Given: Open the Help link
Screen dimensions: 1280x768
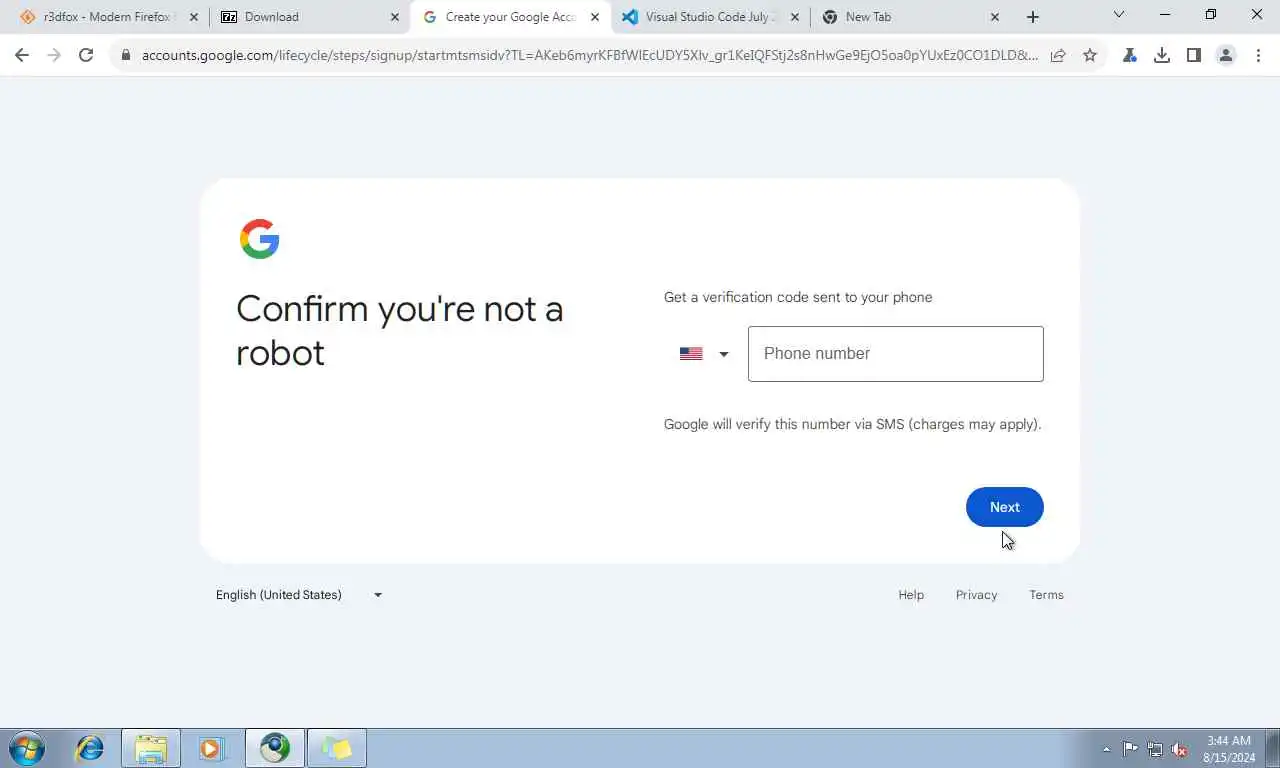Looking at the screenshot, I should (x=911, y=595).
